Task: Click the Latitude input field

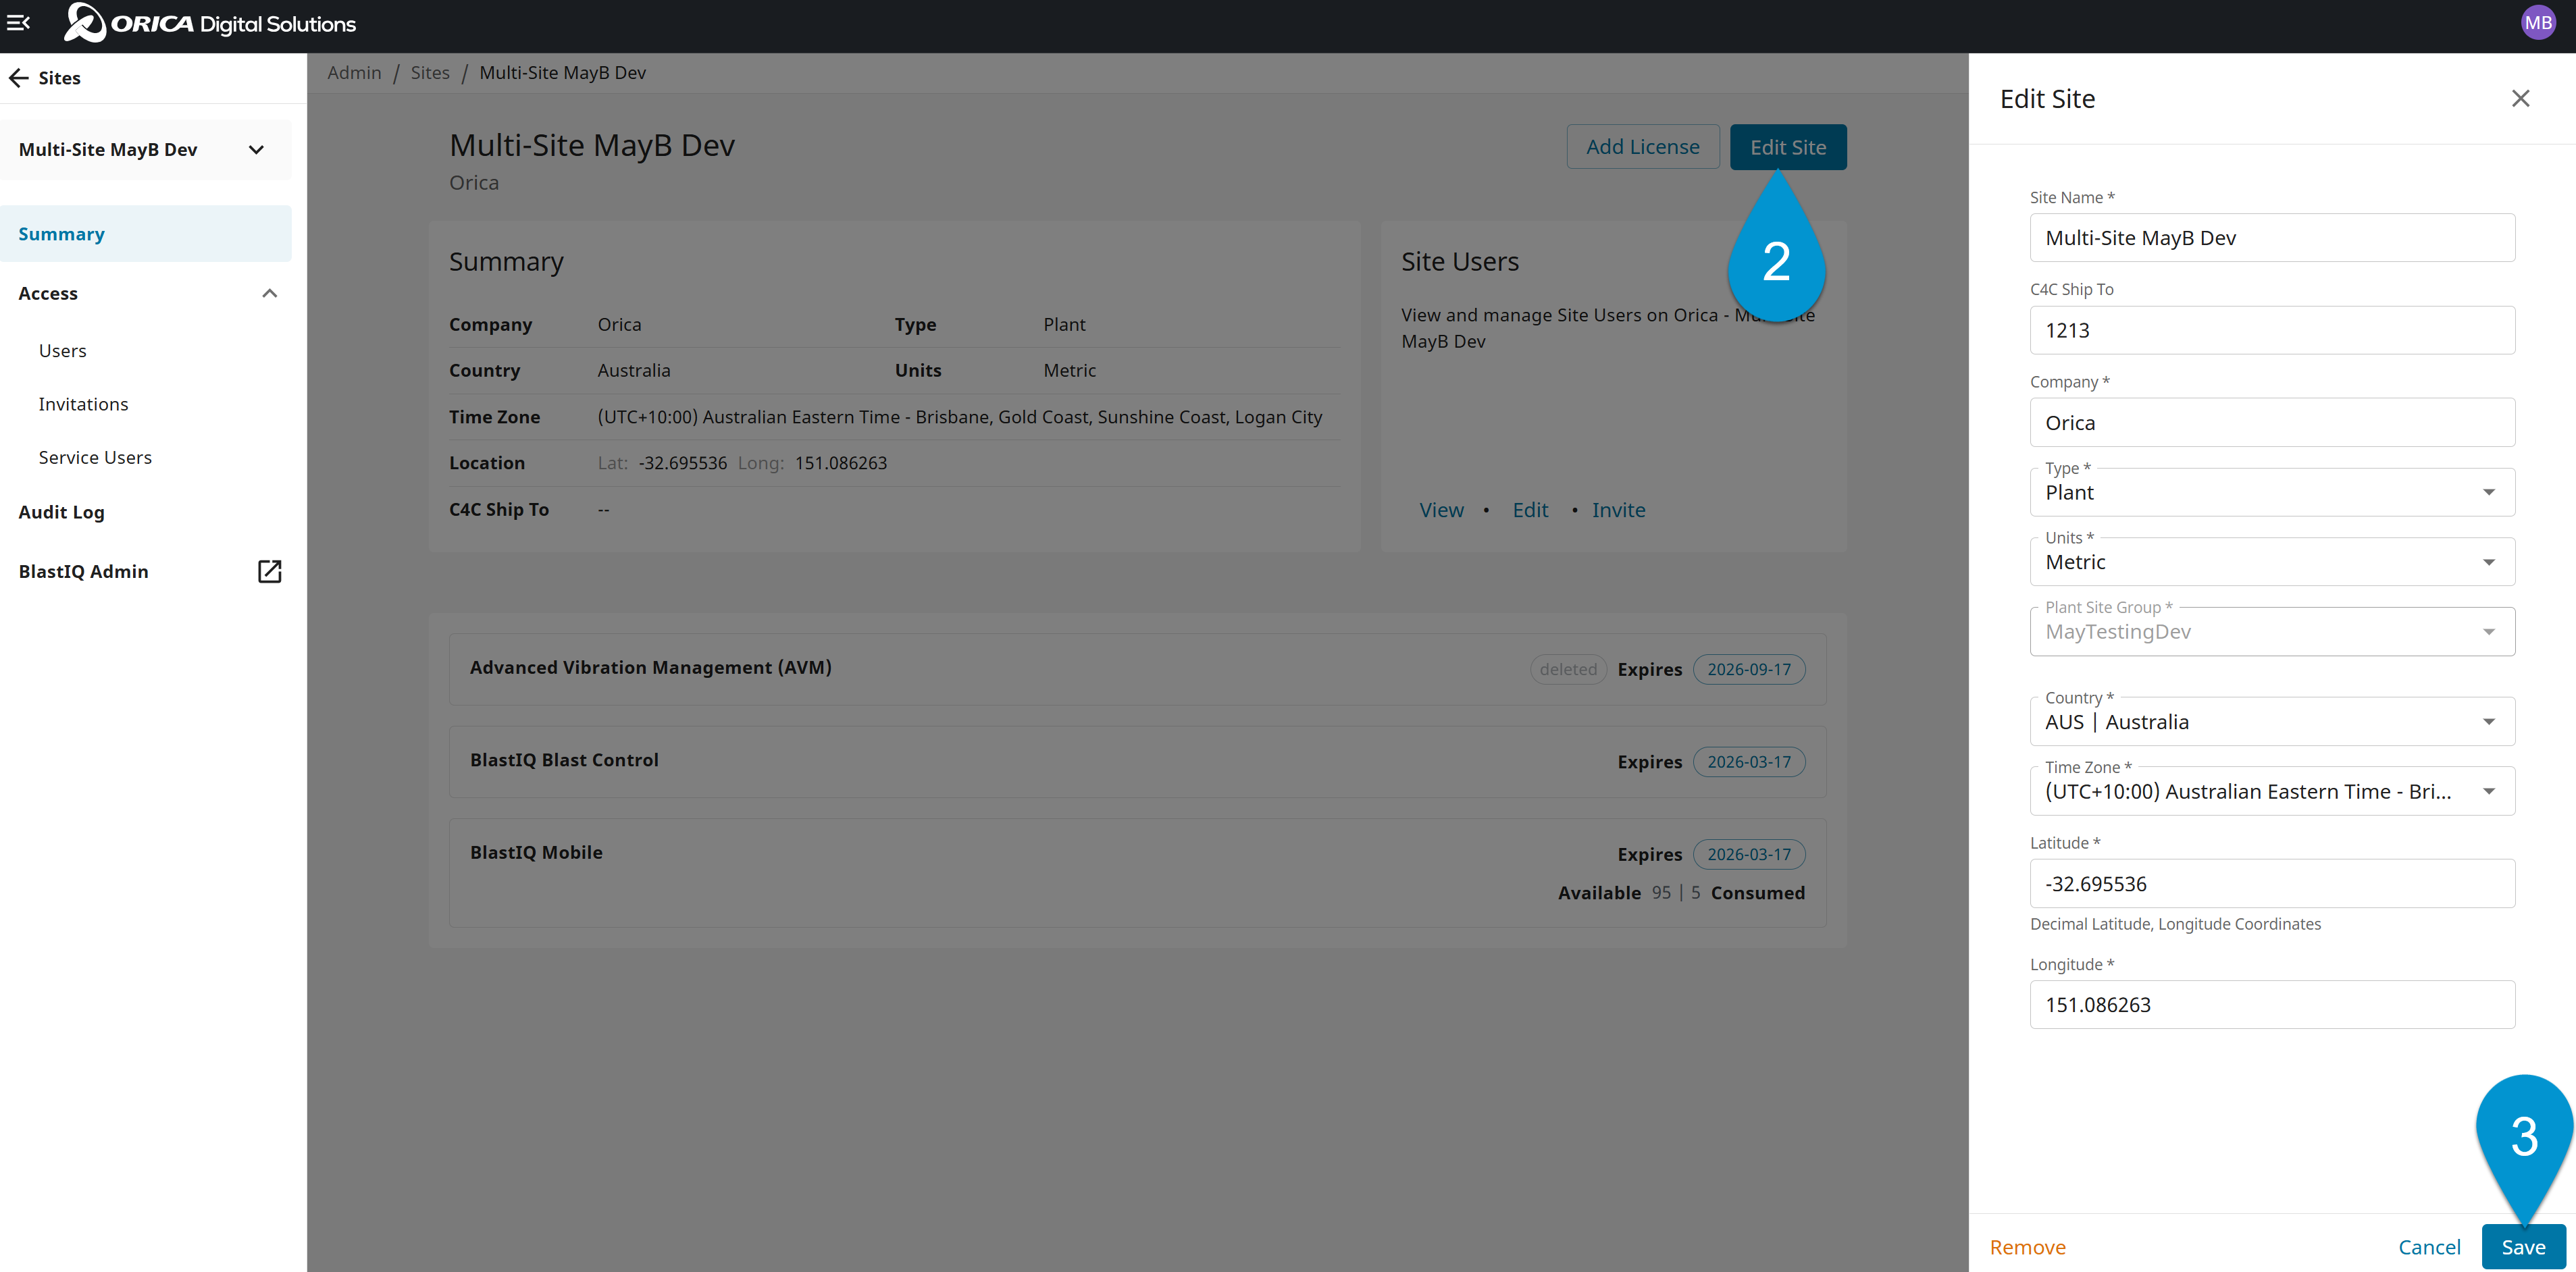Action: (x=2272, y=884)
